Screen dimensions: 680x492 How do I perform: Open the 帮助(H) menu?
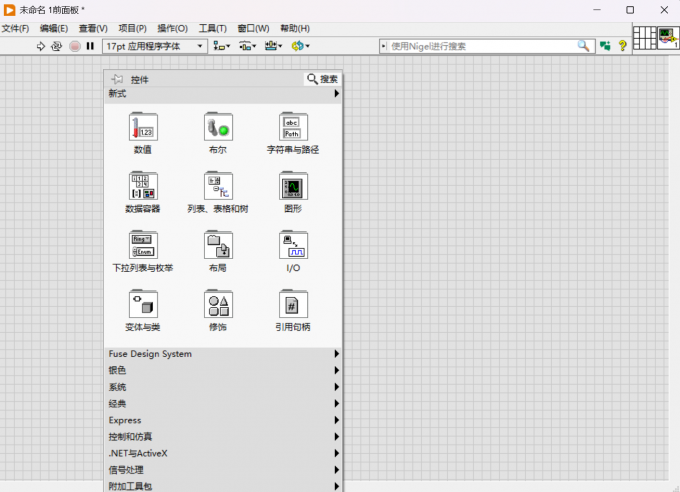pyautogui.click(x=295, y=29)
